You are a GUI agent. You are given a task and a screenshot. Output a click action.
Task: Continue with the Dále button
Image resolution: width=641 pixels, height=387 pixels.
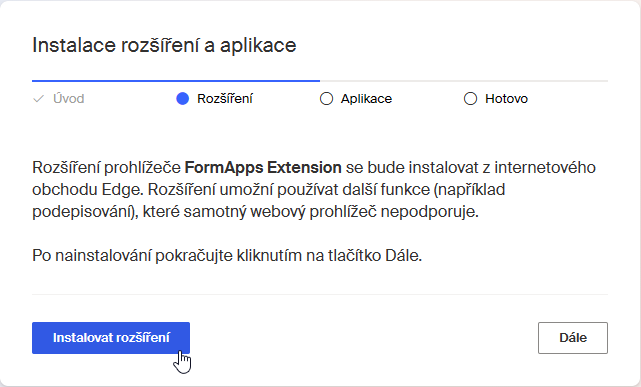click(573, 338)
